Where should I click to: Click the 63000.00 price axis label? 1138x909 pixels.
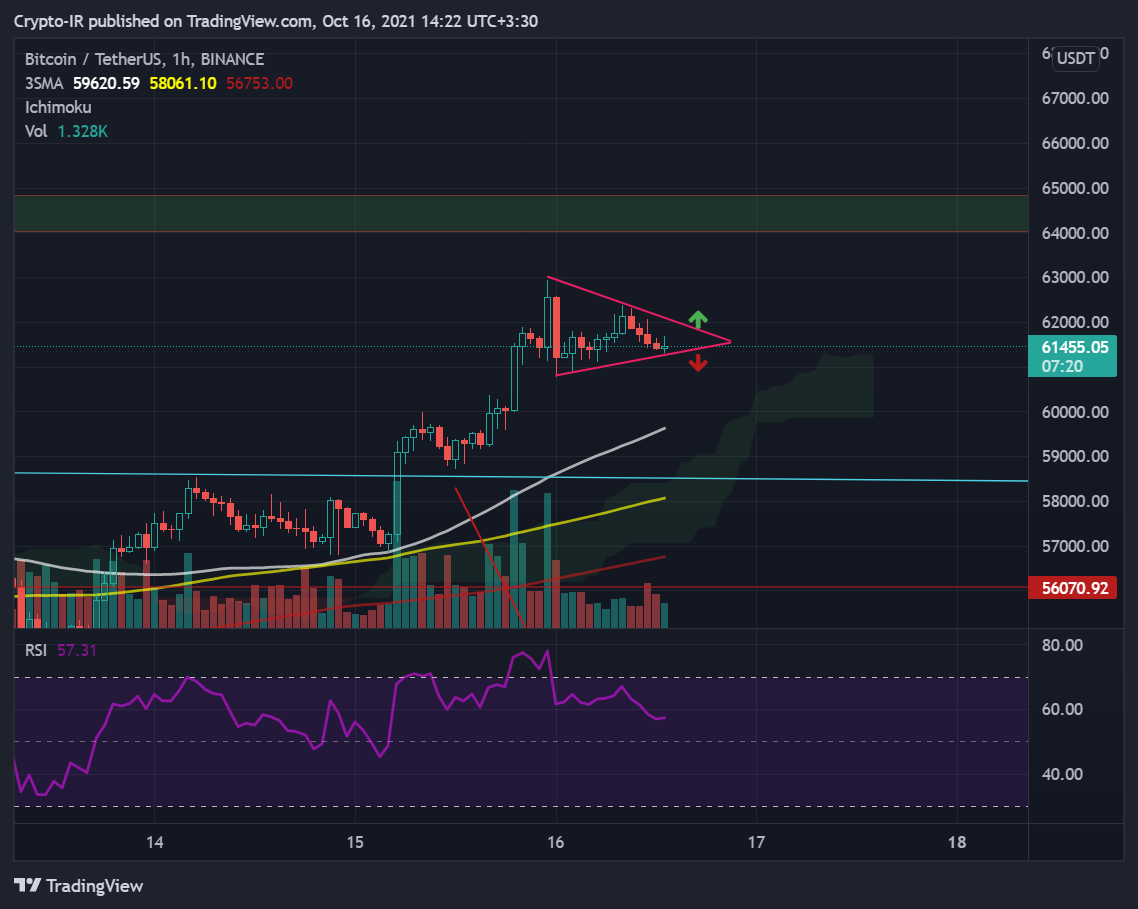coord(1075,277)
